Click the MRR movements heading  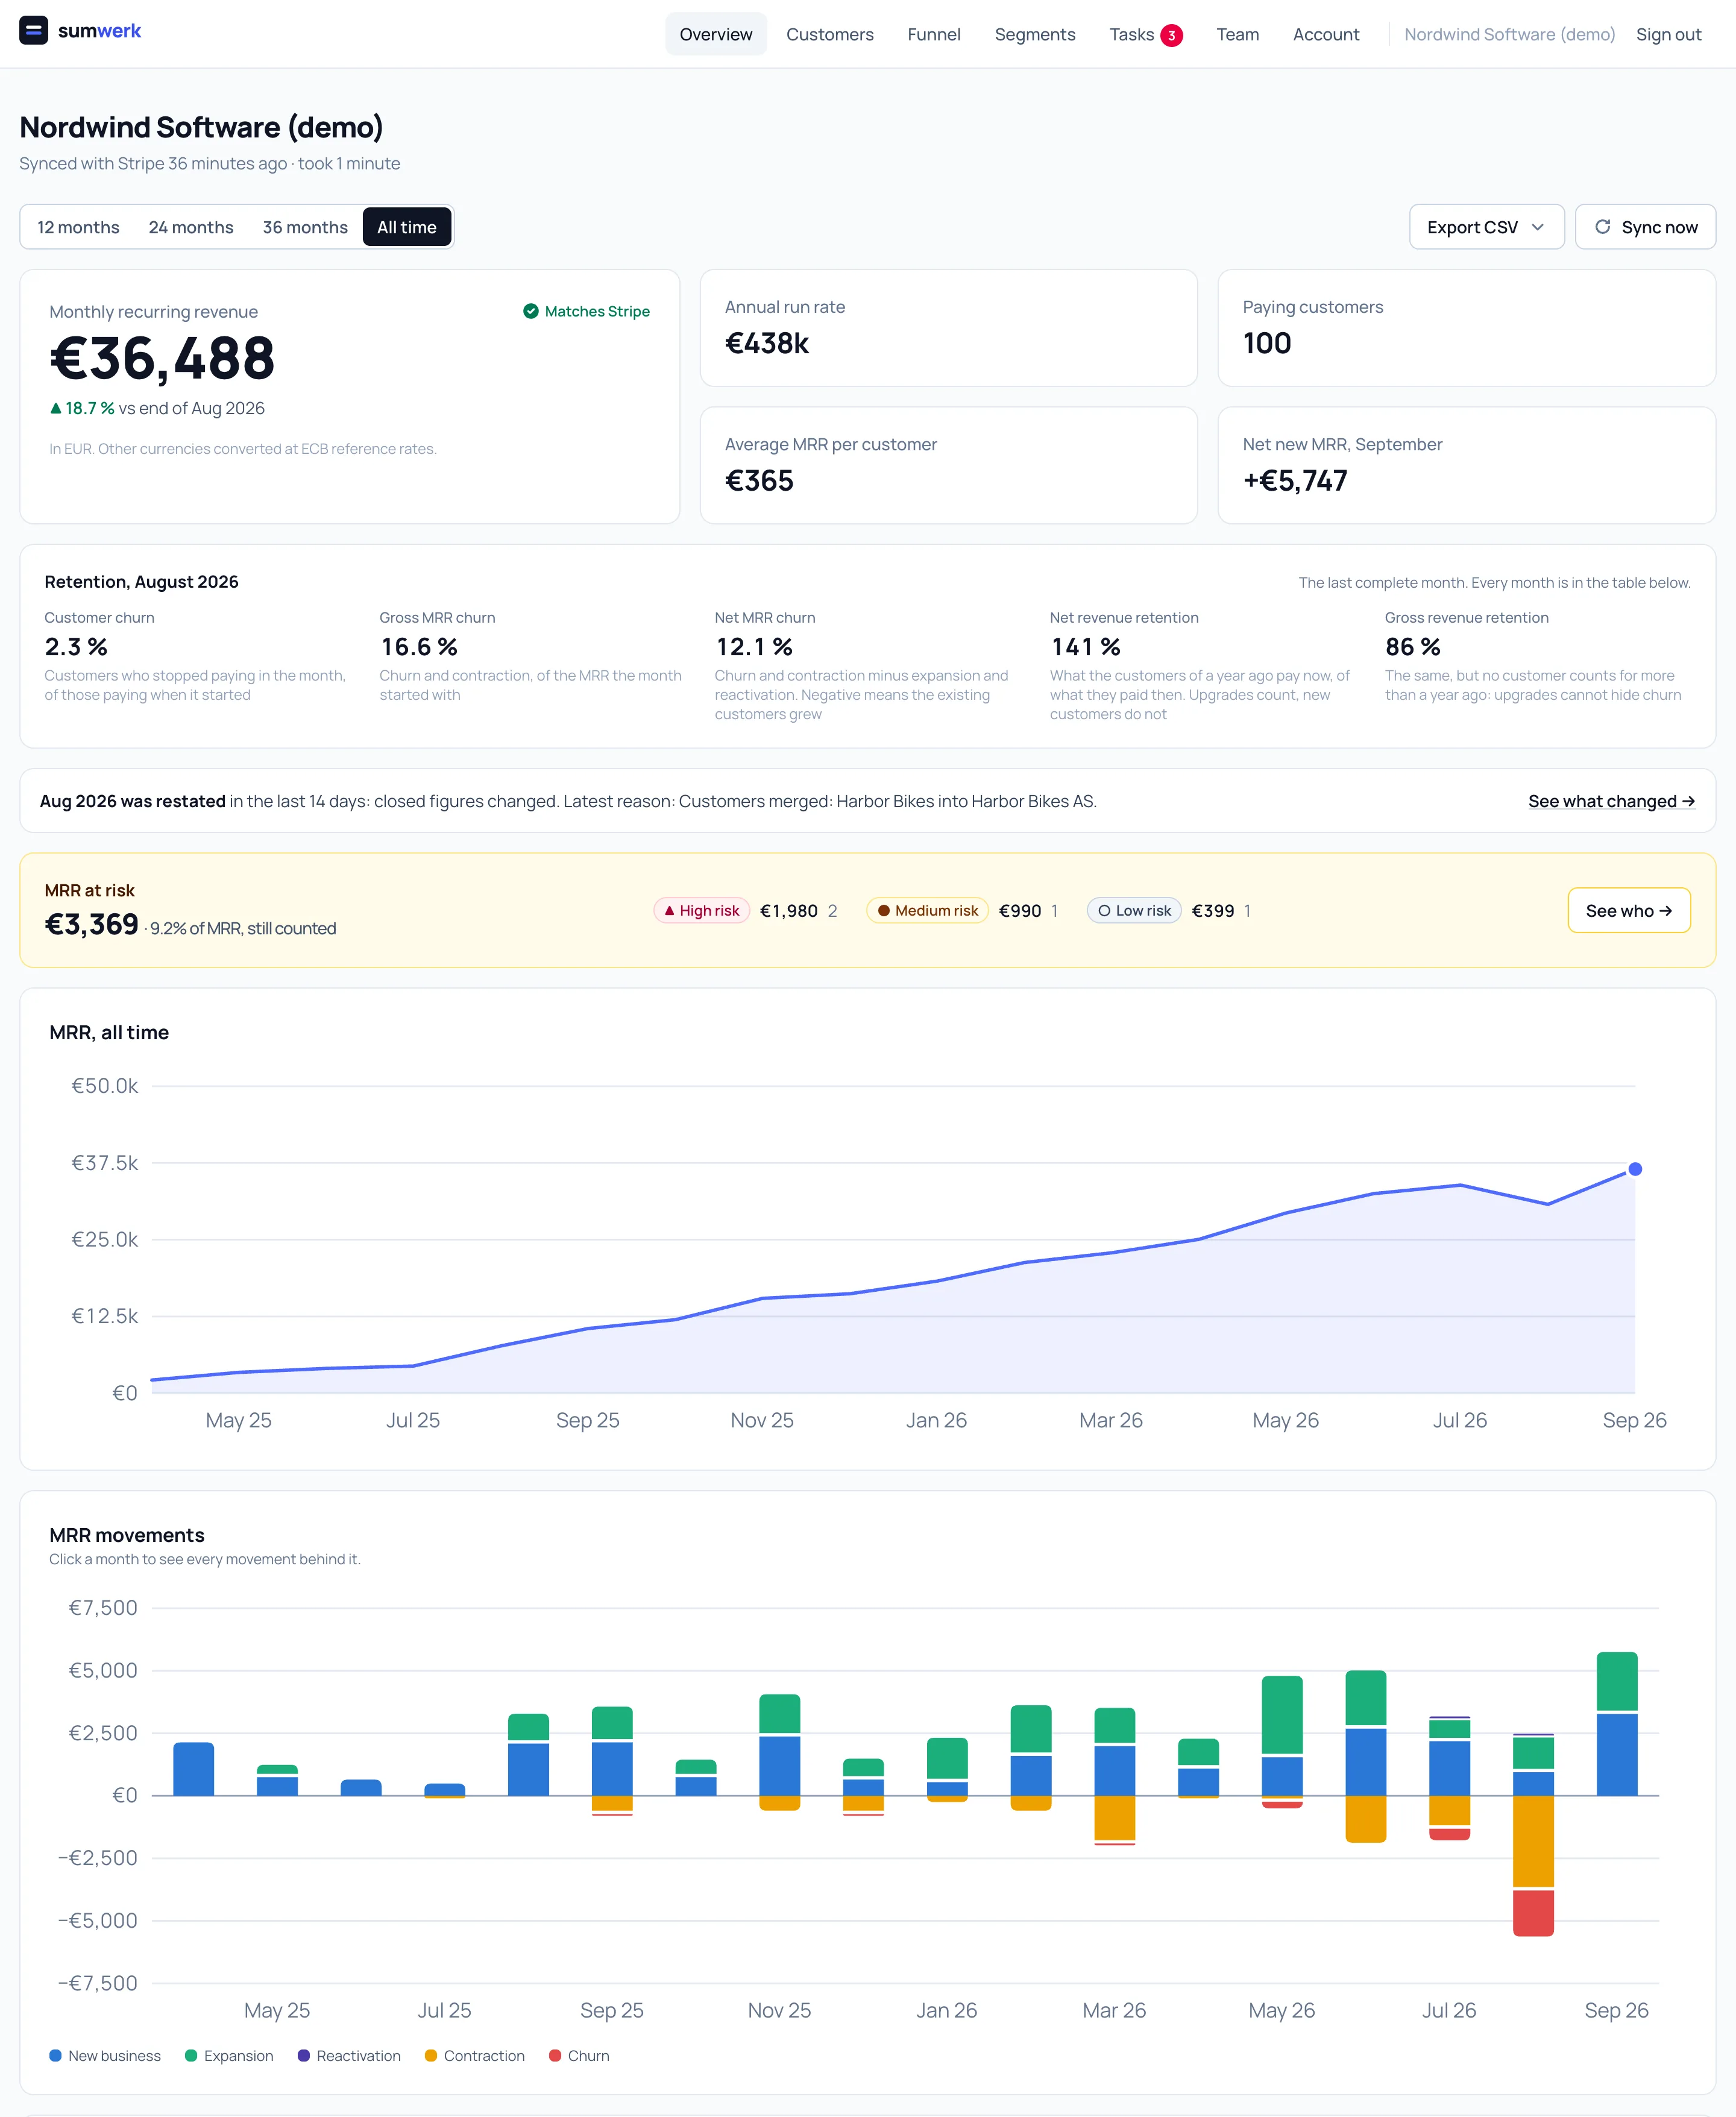(x=127, y=1535)
